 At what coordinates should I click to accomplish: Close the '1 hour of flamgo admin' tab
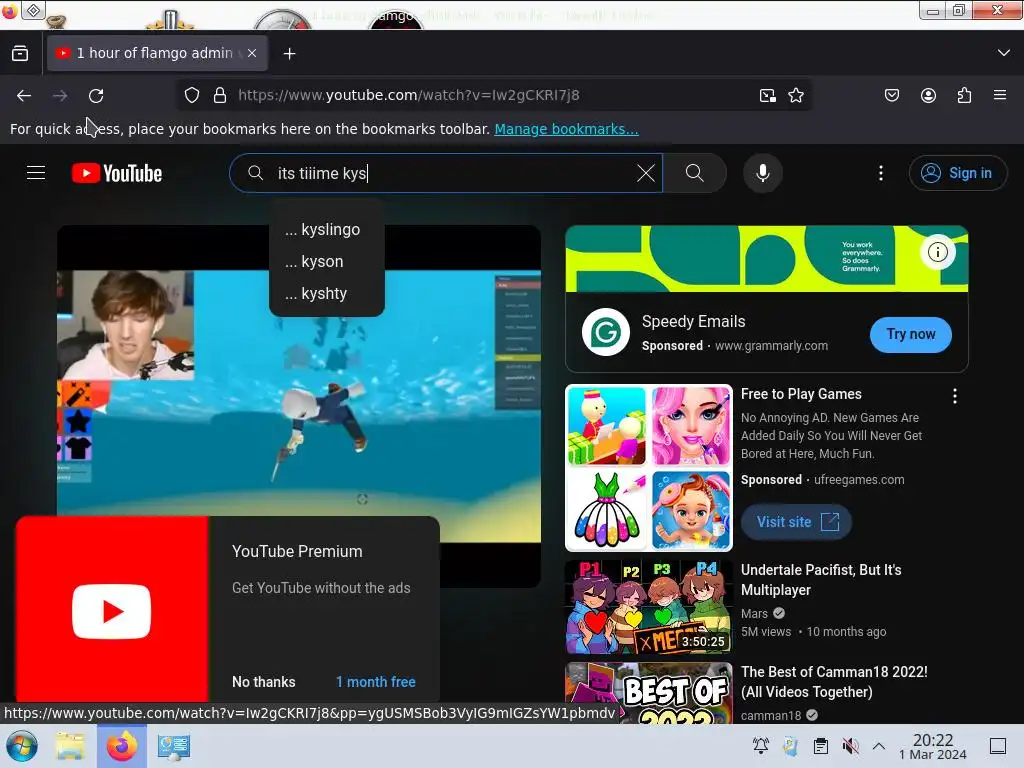pyautogui.click(x=252, y=53)
